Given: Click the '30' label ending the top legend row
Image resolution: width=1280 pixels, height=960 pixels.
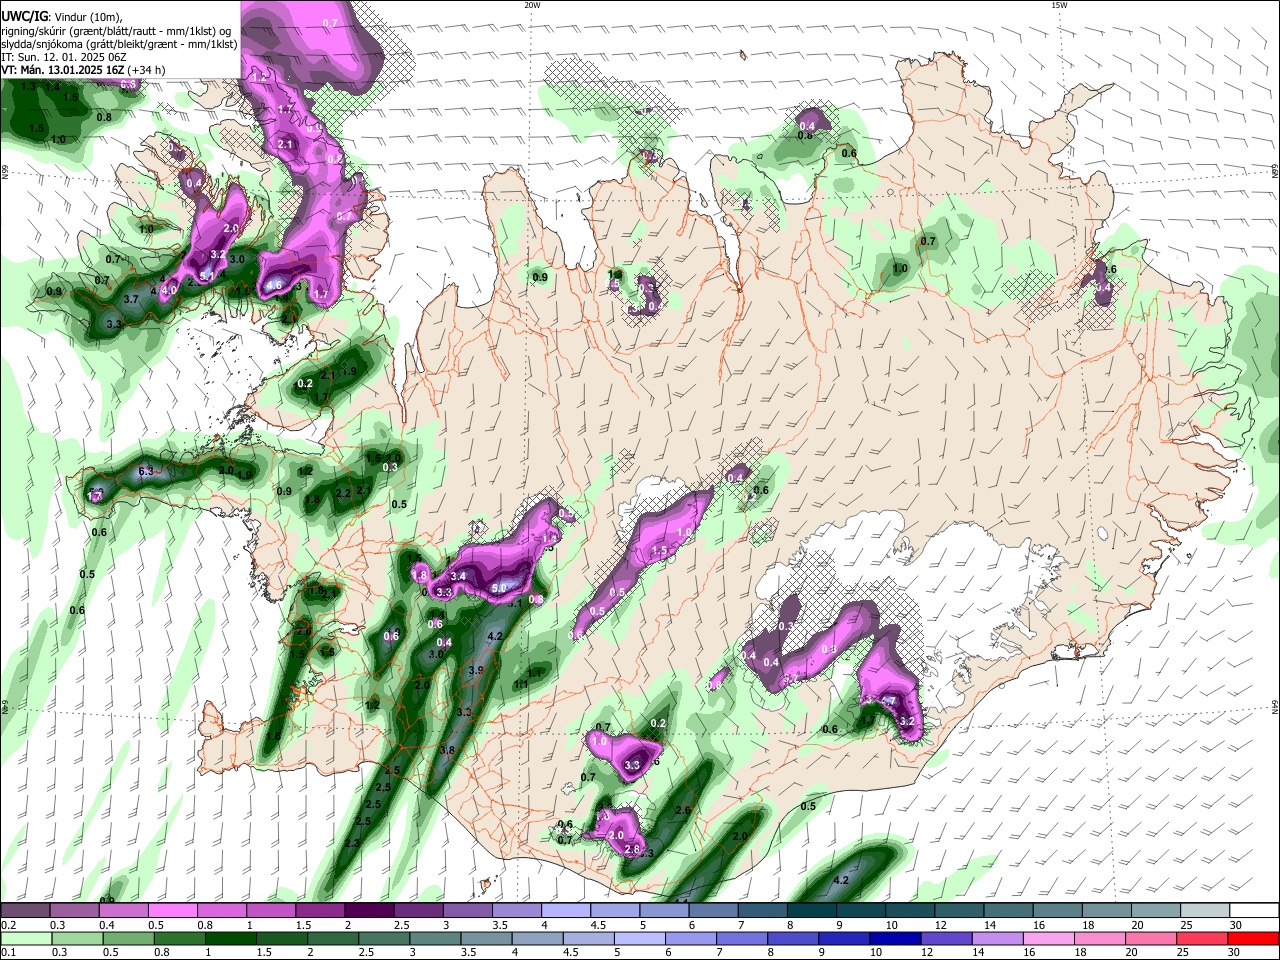Looking at the screenshot, I should point(1236,925).
